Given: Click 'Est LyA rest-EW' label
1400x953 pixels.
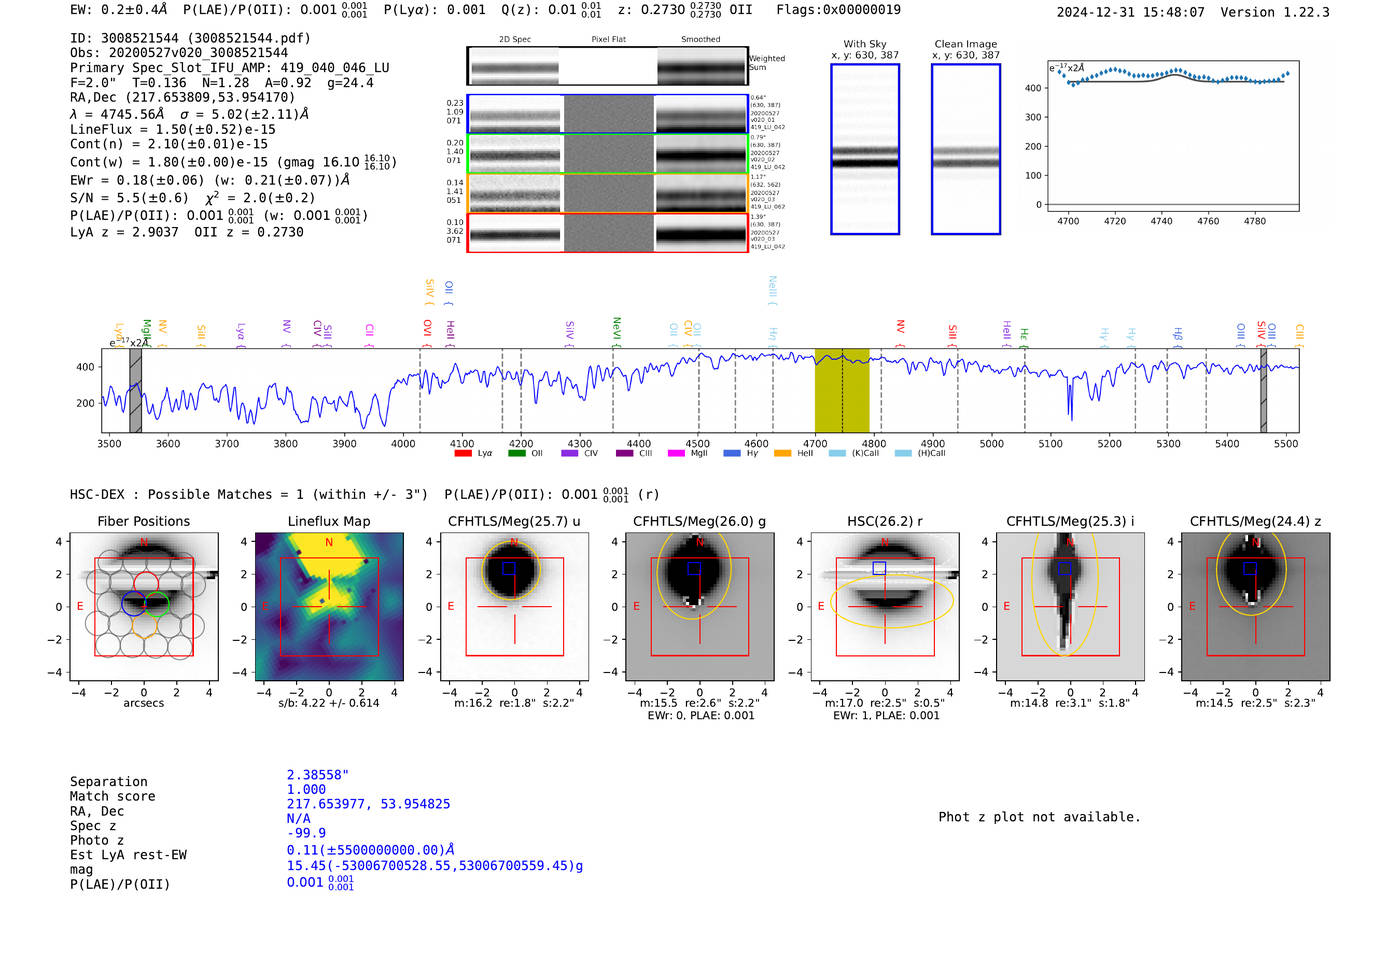Looking at the screenshot, I should click(x=128, y=855).
